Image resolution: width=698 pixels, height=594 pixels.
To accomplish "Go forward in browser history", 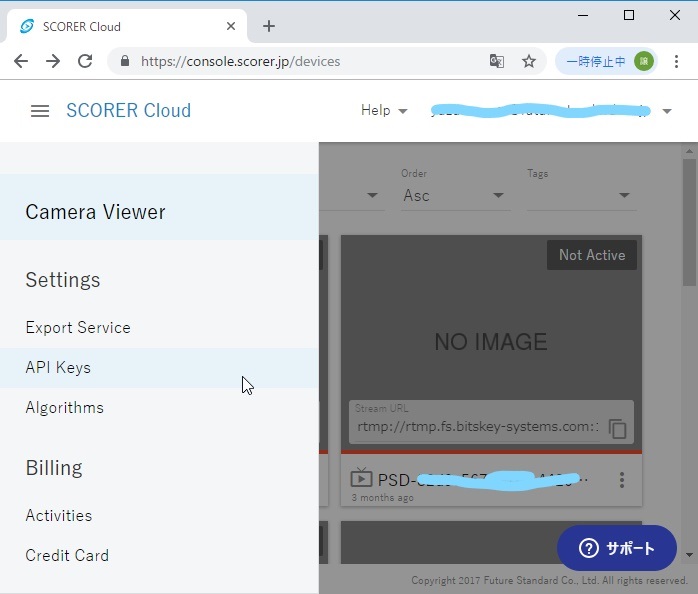I will tap(53, 61).
